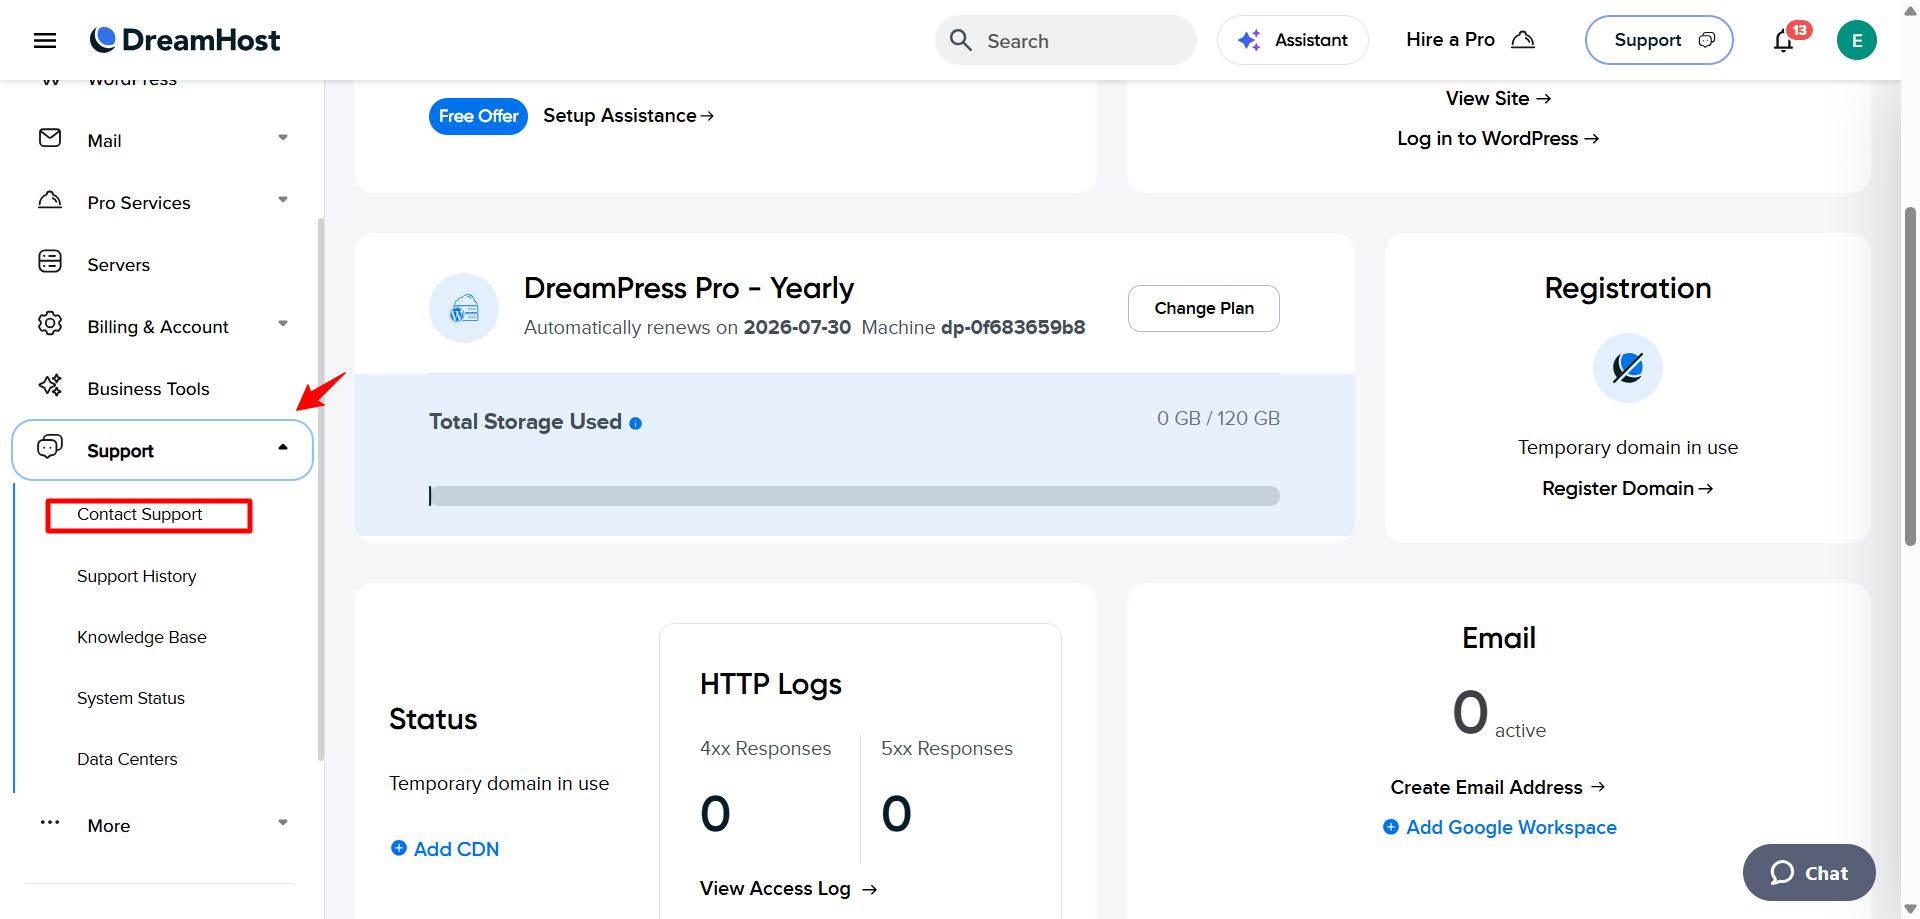Expand the More sidebar section
This screenshot has height=919, width=1920.
point(283,823)
